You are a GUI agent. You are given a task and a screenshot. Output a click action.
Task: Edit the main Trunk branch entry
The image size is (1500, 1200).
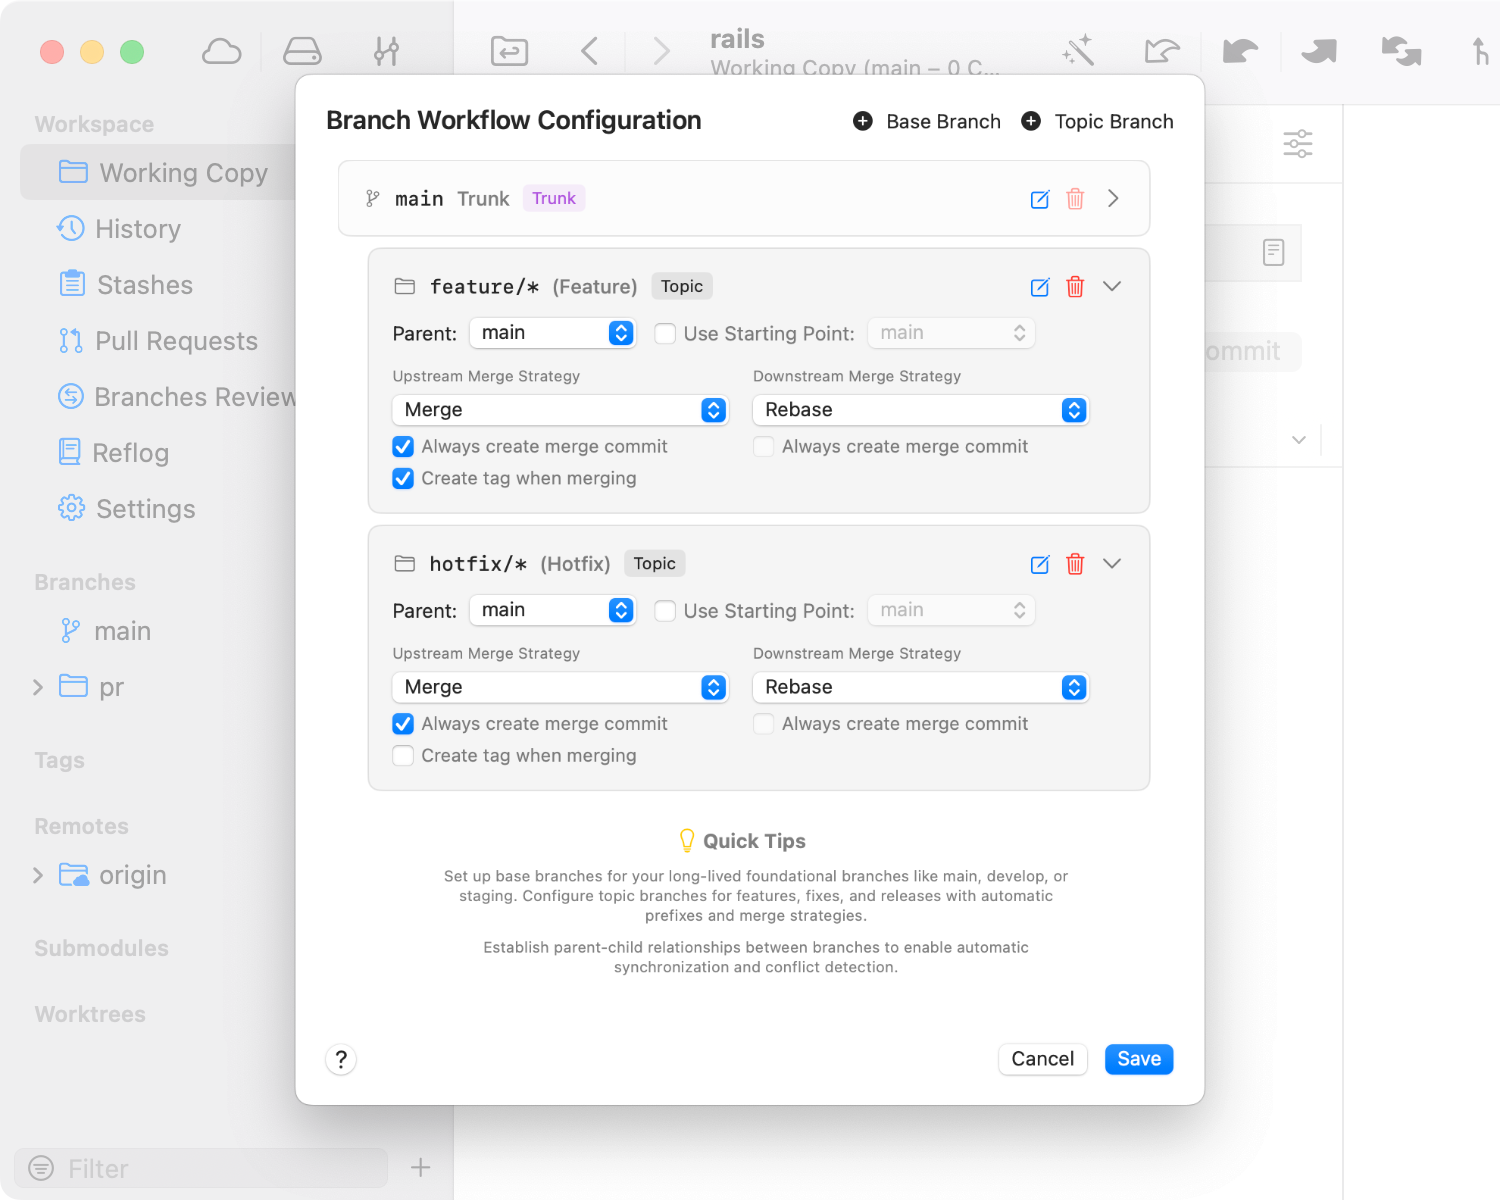tap(1040, 199)
